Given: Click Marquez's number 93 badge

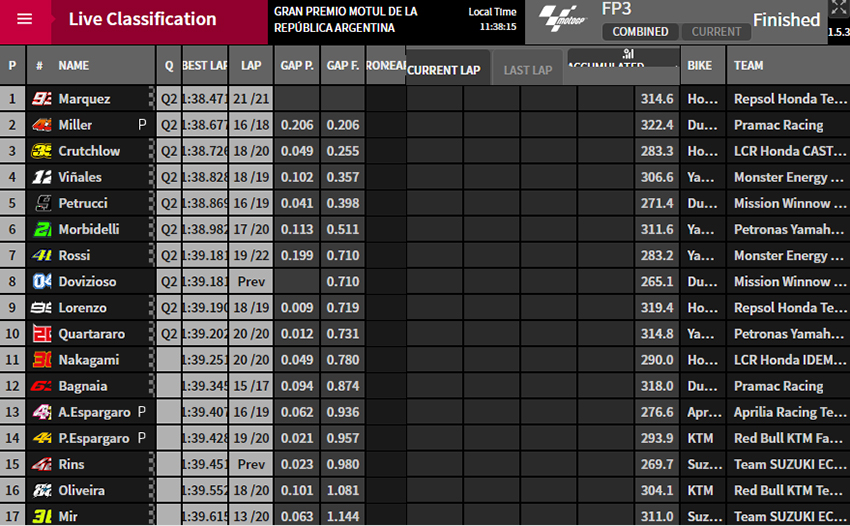Looking at the screenshot, I should click(42, 99).
